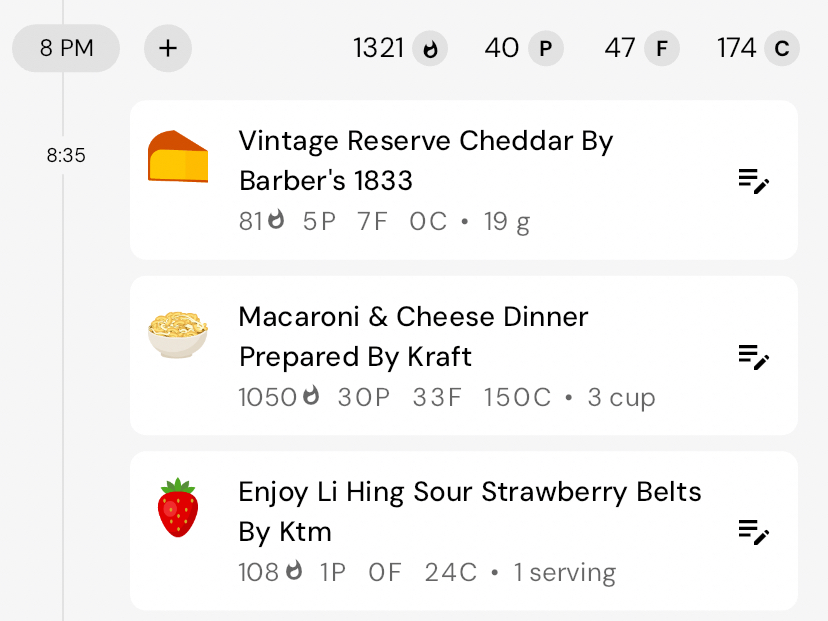Click the plus button to add food
This screenshot has height=621, width=828.
(x=168, y=48)
